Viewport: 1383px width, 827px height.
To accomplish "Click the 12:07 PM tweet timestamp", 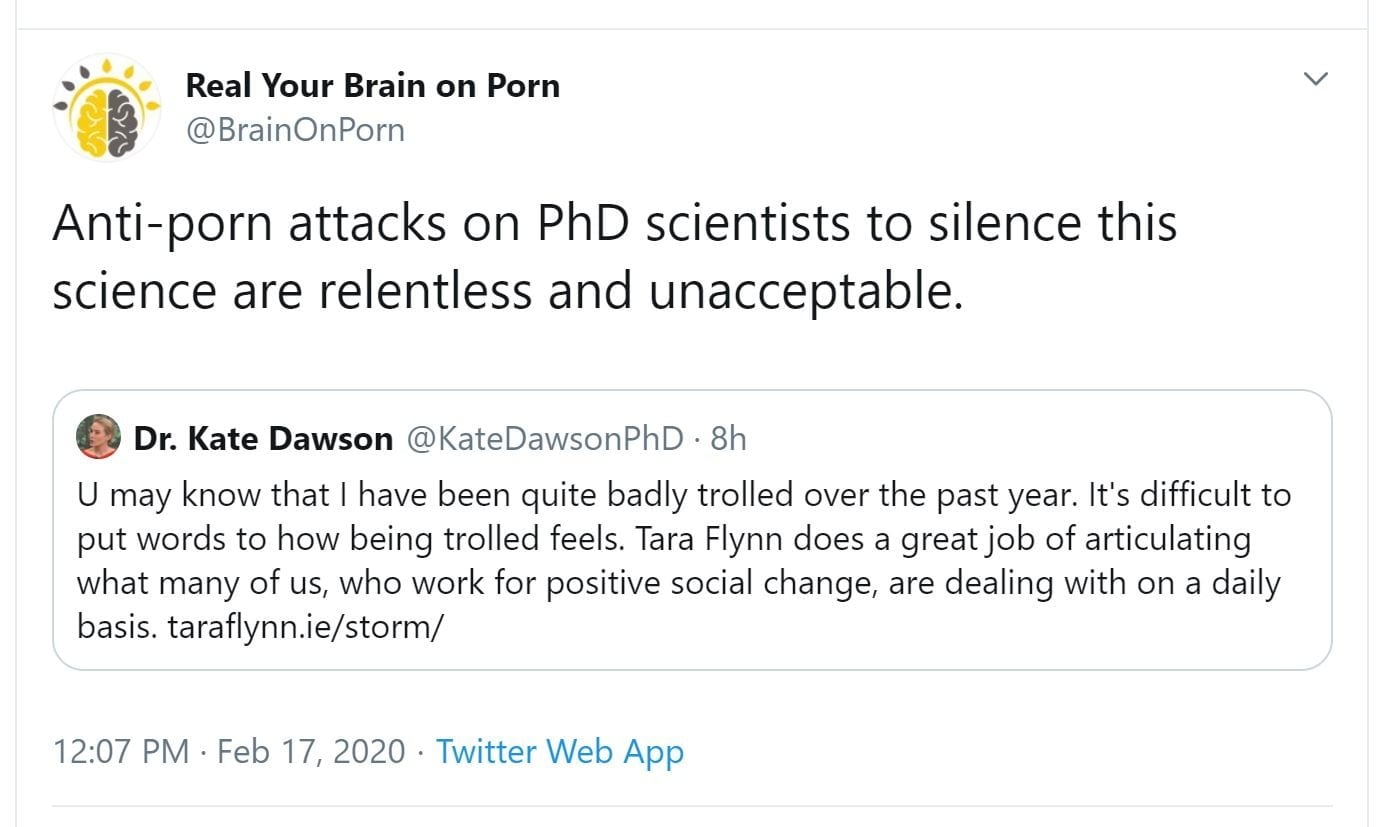I will coord(120,751).
